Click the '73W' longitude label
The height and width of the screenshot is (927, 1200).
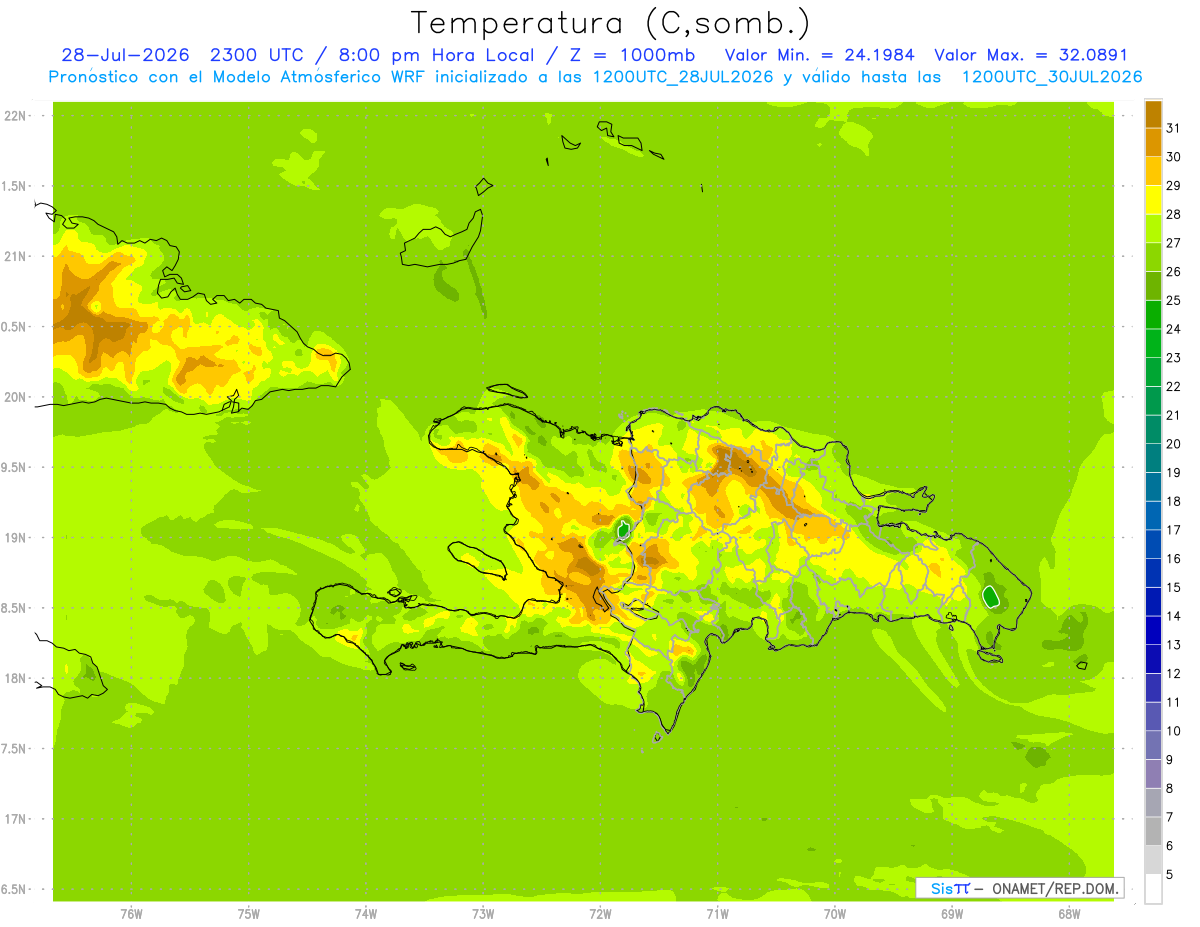click(x=482, y=914)
